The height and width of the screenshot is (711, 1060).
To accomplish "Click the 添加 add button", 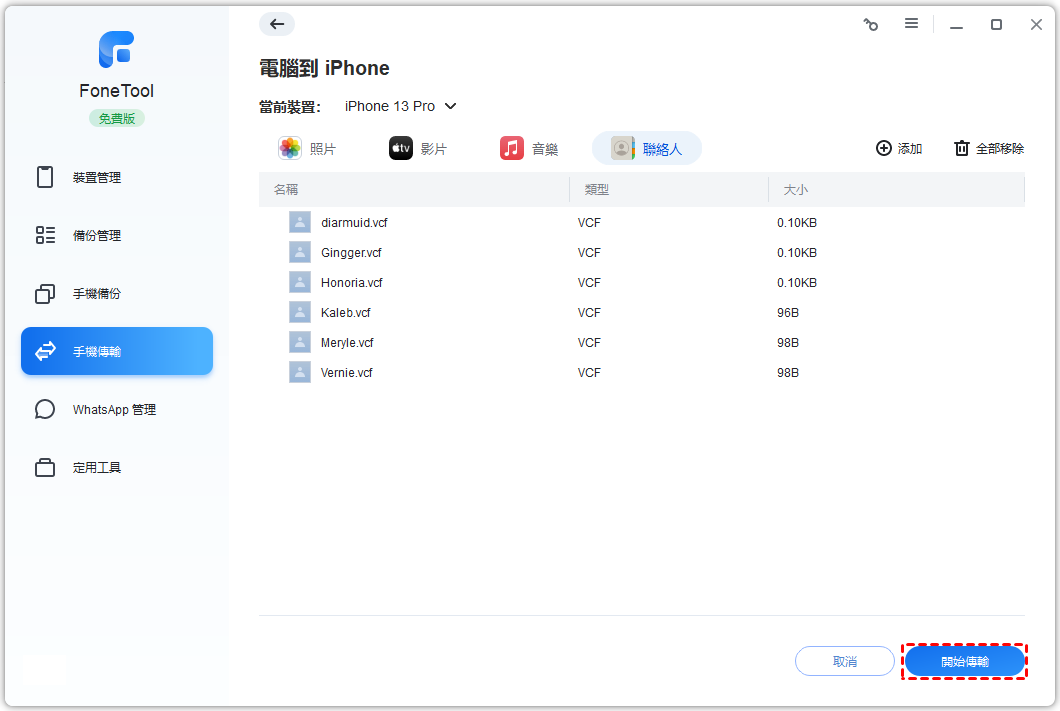I will 899,149.
